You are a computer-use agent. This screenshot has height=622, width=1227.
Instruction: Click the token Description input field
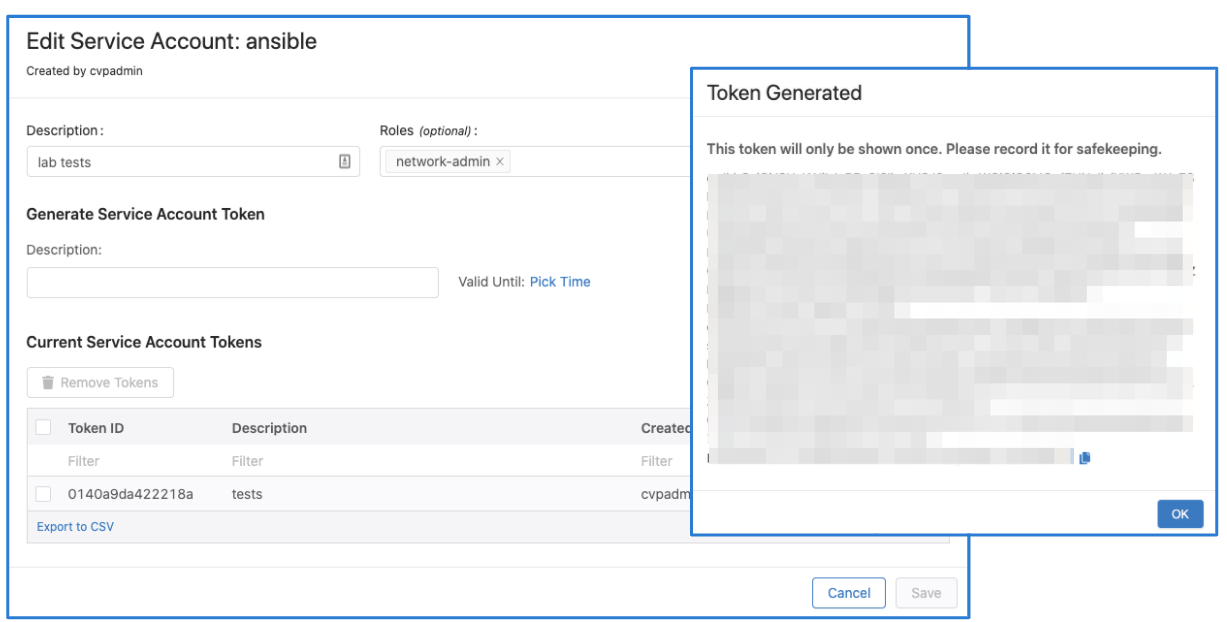pos(232,282)
